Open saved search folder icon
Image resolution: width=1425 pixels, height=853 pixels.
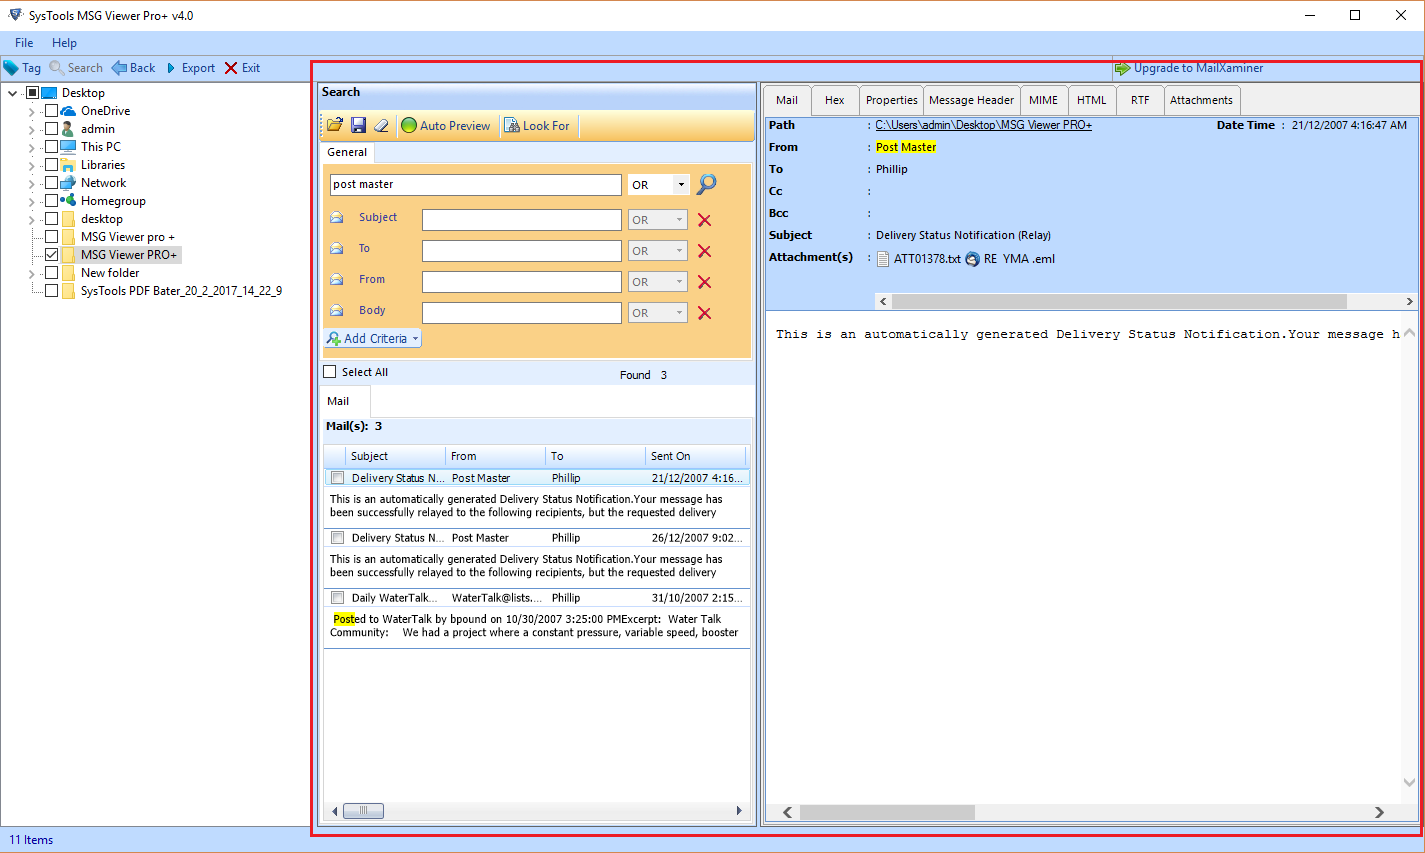335,125
